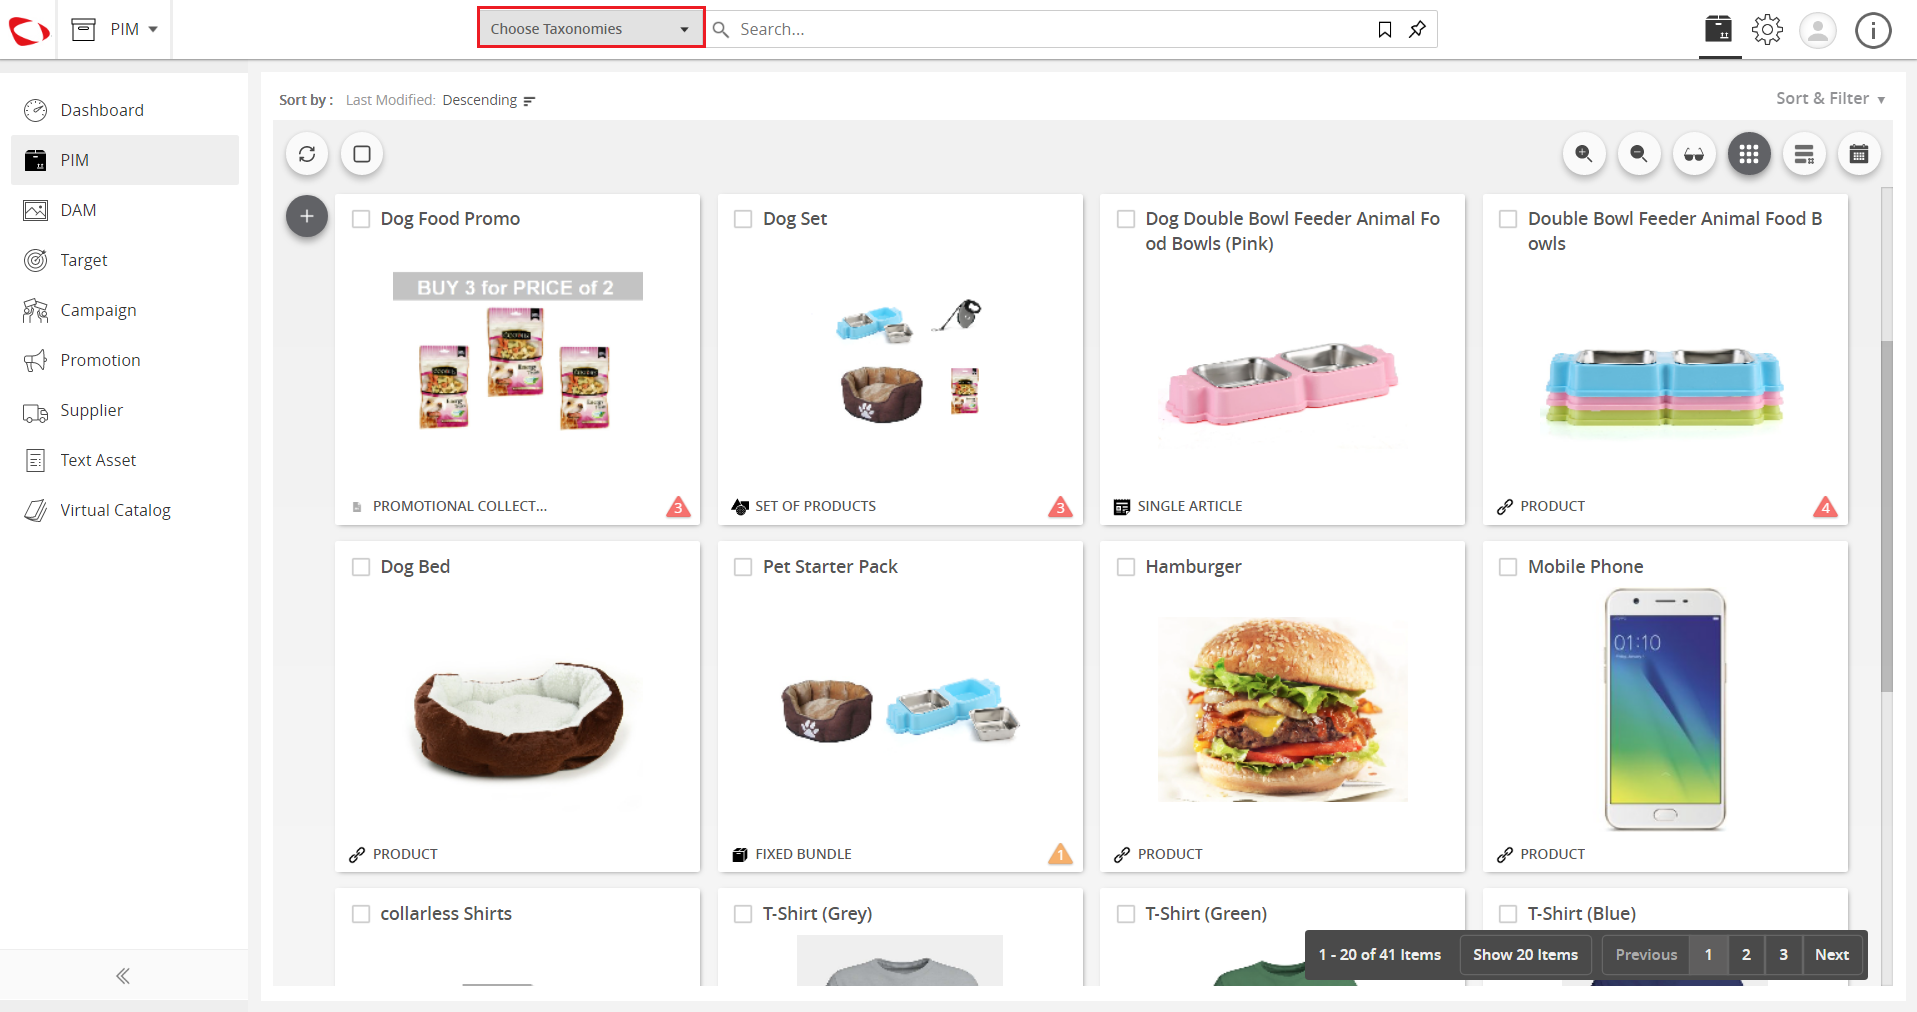Image resolution: width=1917 pixels, height=1012 pixels.
Task: Check the Dog Double Bowl Feeder Pink checkbox
Action: tap(1126, 219)
